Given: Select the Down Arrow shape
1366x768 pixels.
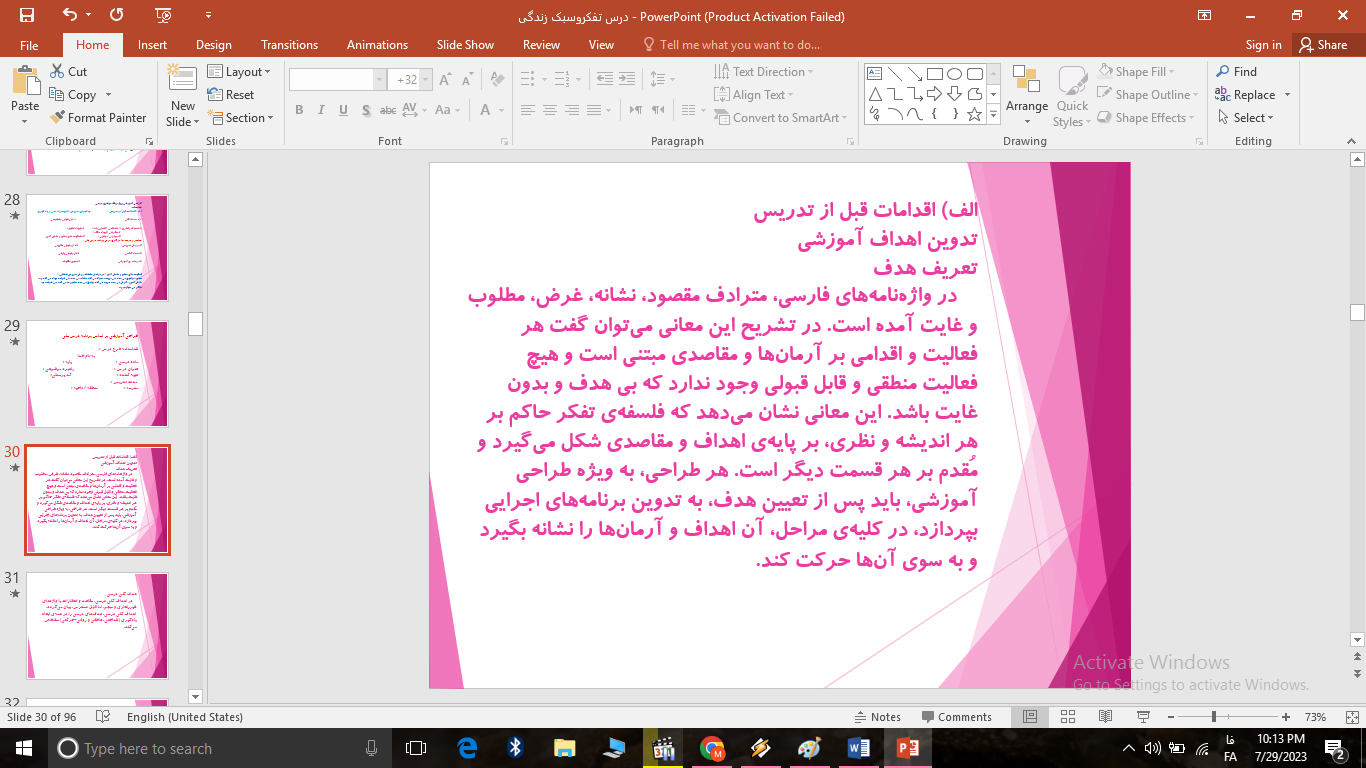Looking at the screenshot, I should click(955, 94).
